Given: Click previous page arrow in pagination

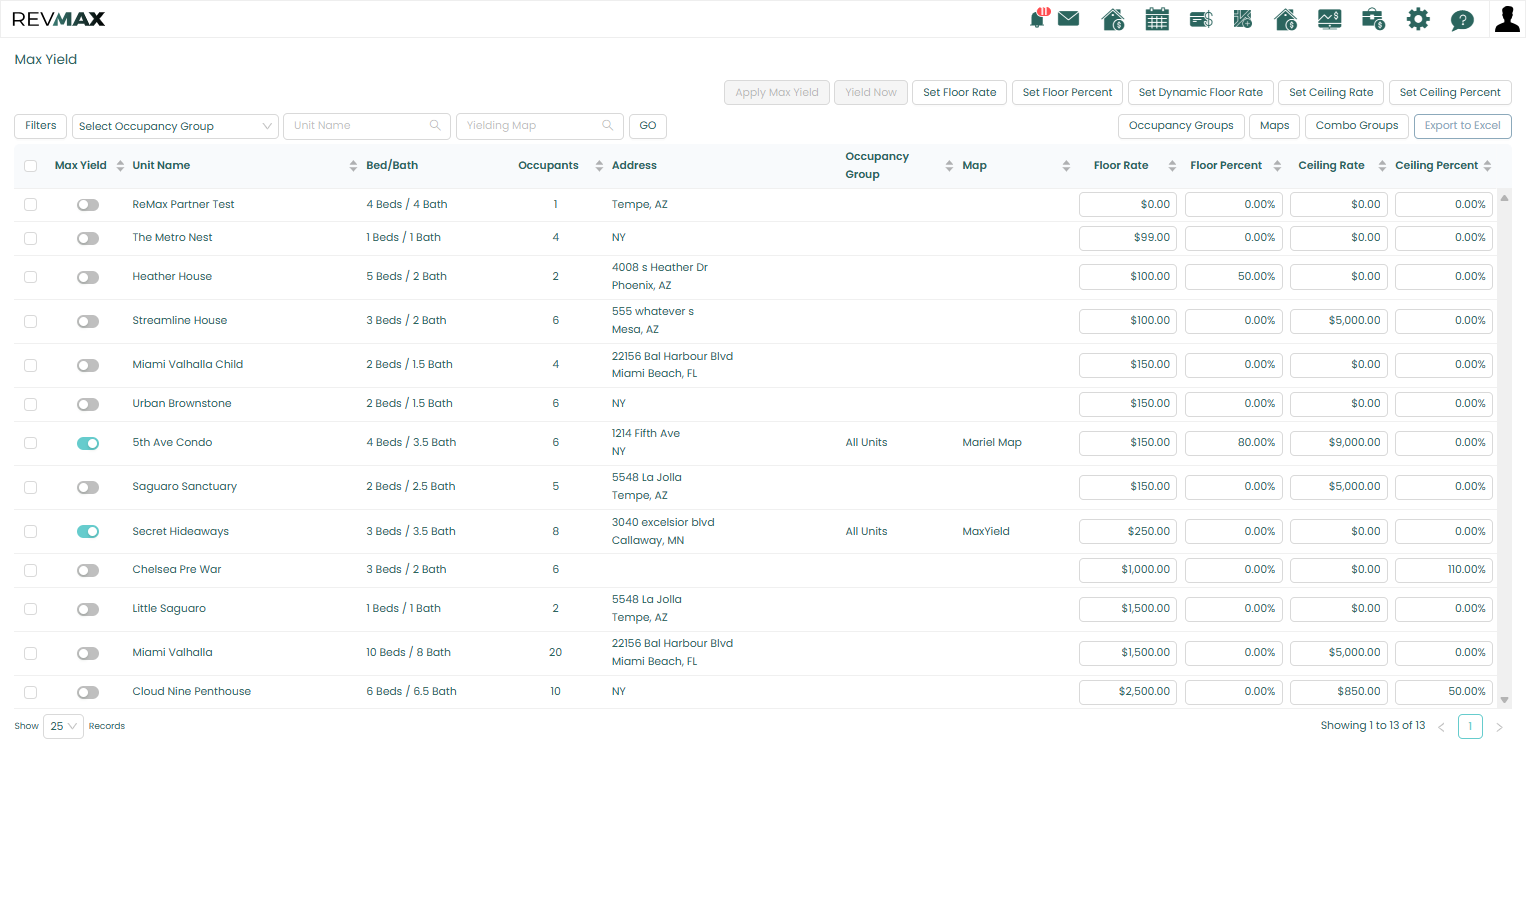Looking at the screenshot, I should [x=1441, y=728].
